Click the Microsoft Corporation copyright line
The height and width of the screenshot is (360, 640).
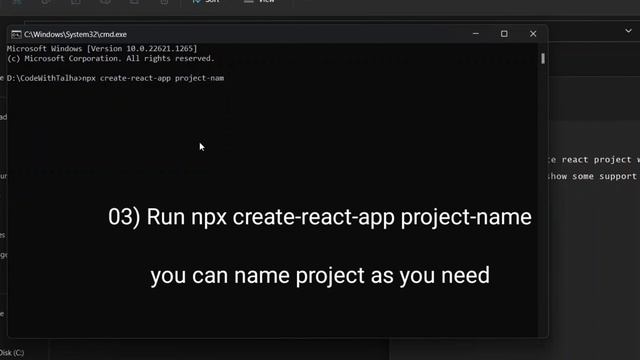pyautogui.click(x=111, y=58)
